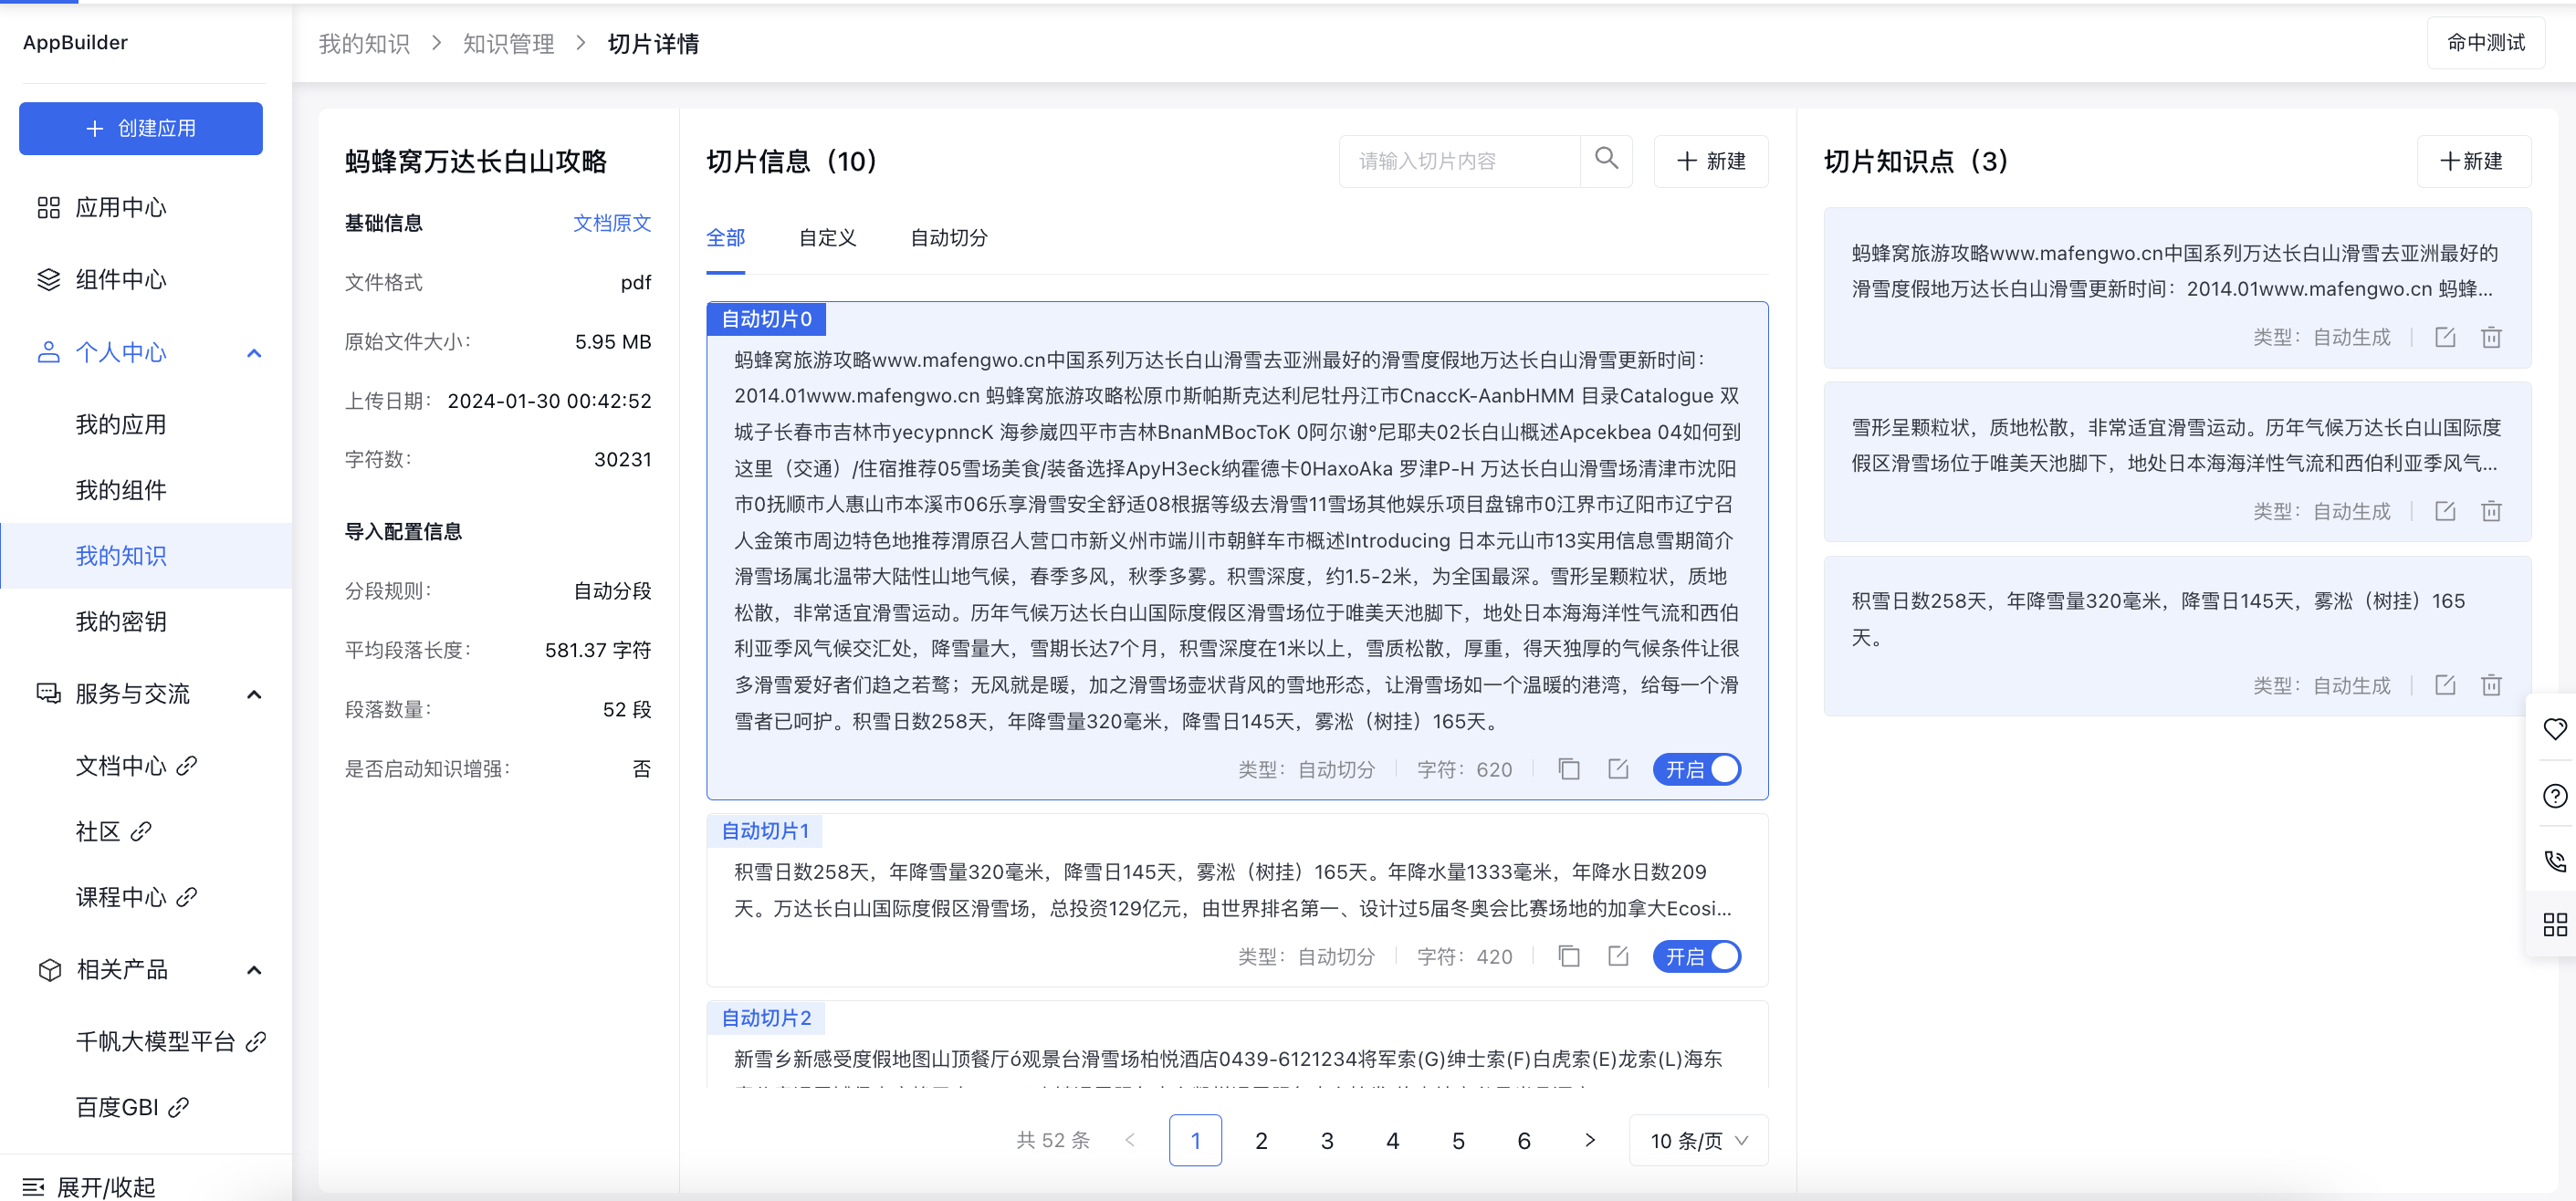Screen dimensions: 2576x1201
Task: Click the 组件中心 layers icon in sidebar
Action: [48, 279]
